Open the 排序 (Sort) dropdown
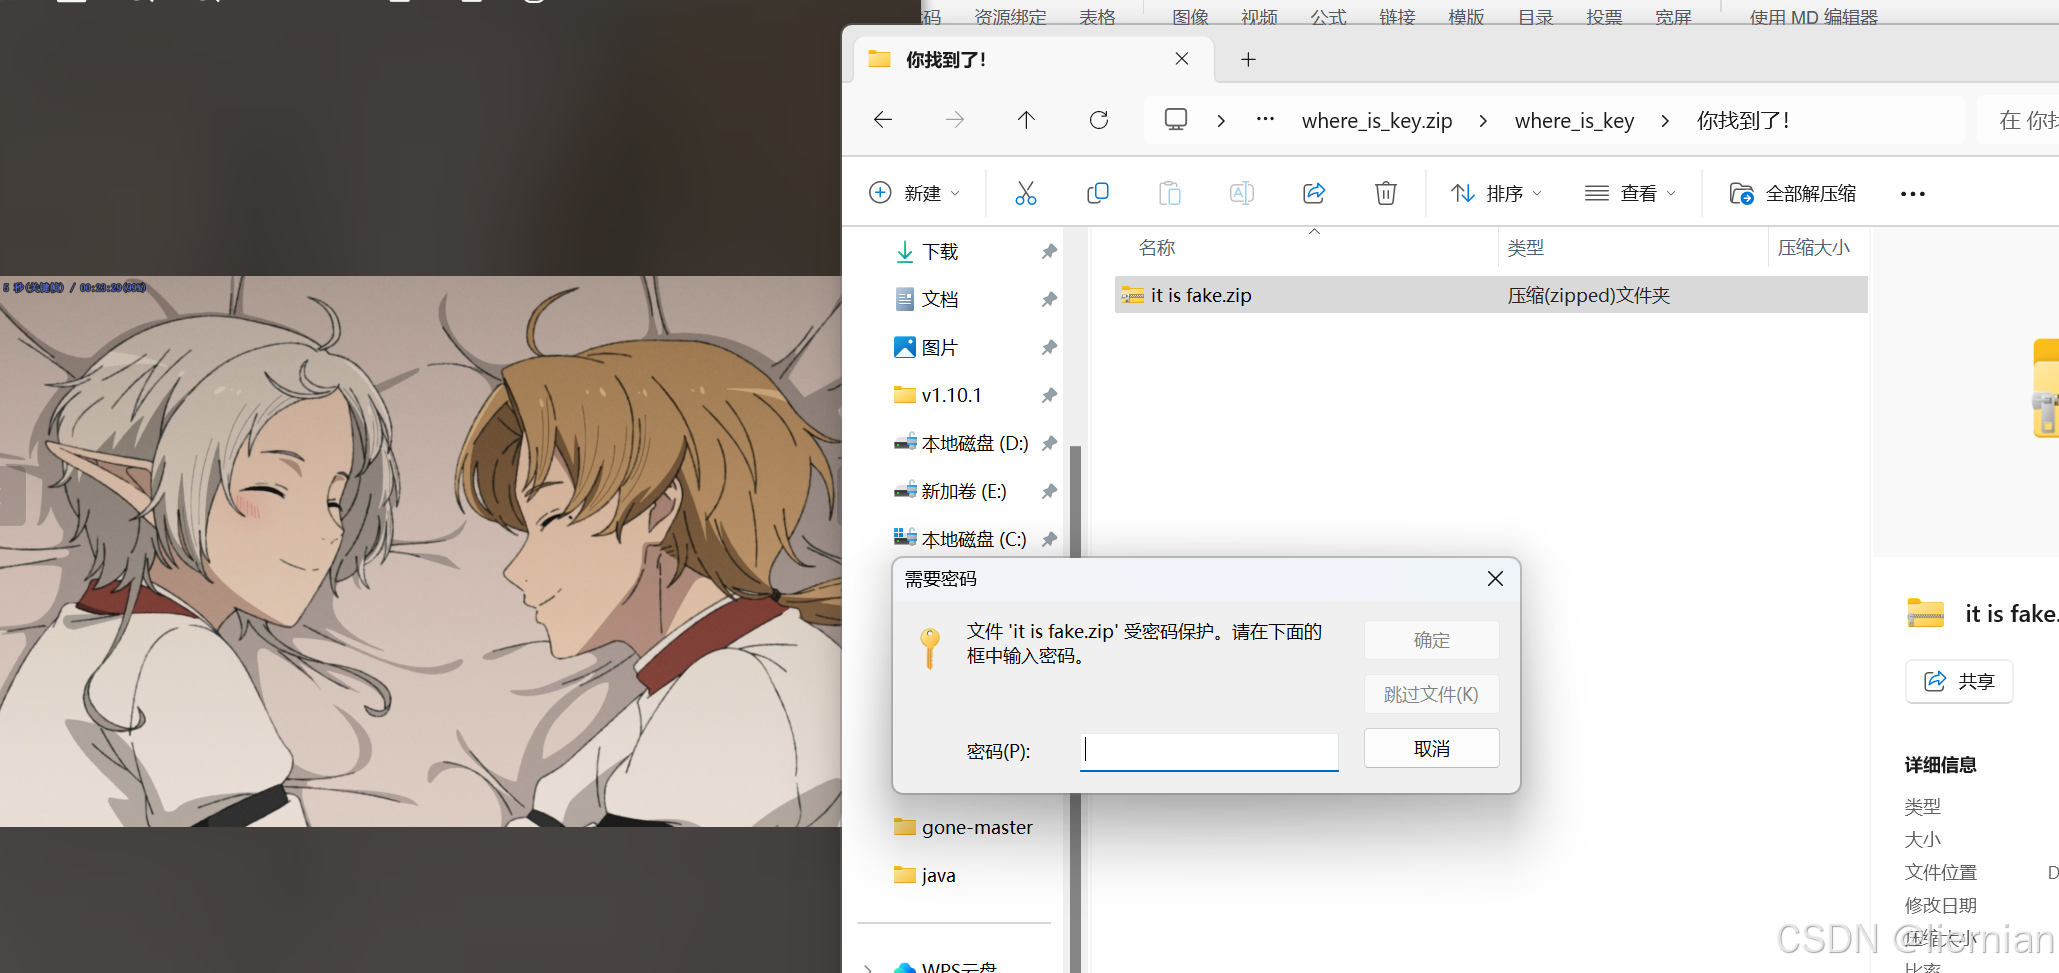The image size is (2059, 973). tap(1497, 193)
